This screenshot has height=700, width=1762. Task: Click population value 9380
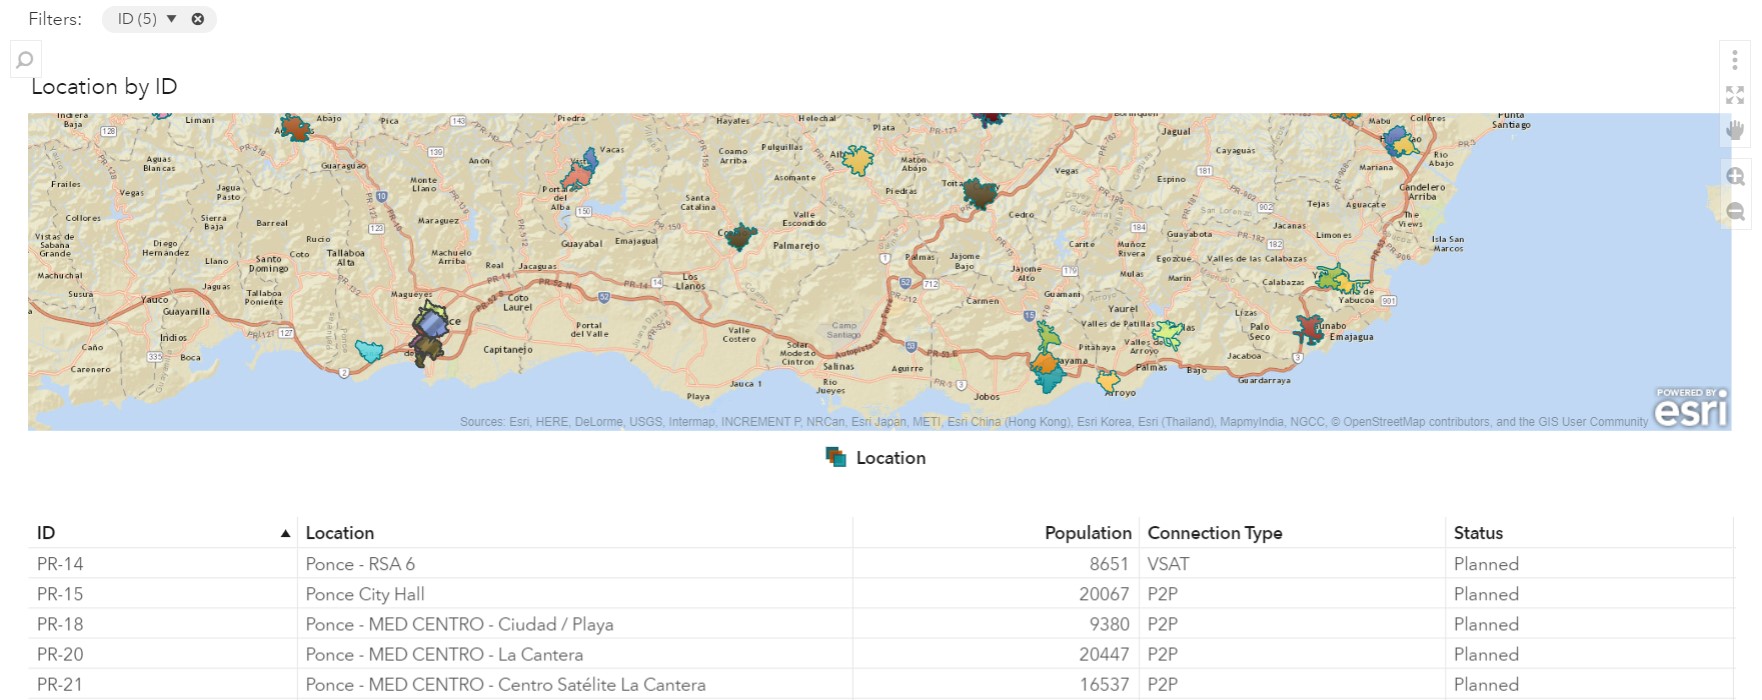pyautogui.click(x=1109, y=624)
